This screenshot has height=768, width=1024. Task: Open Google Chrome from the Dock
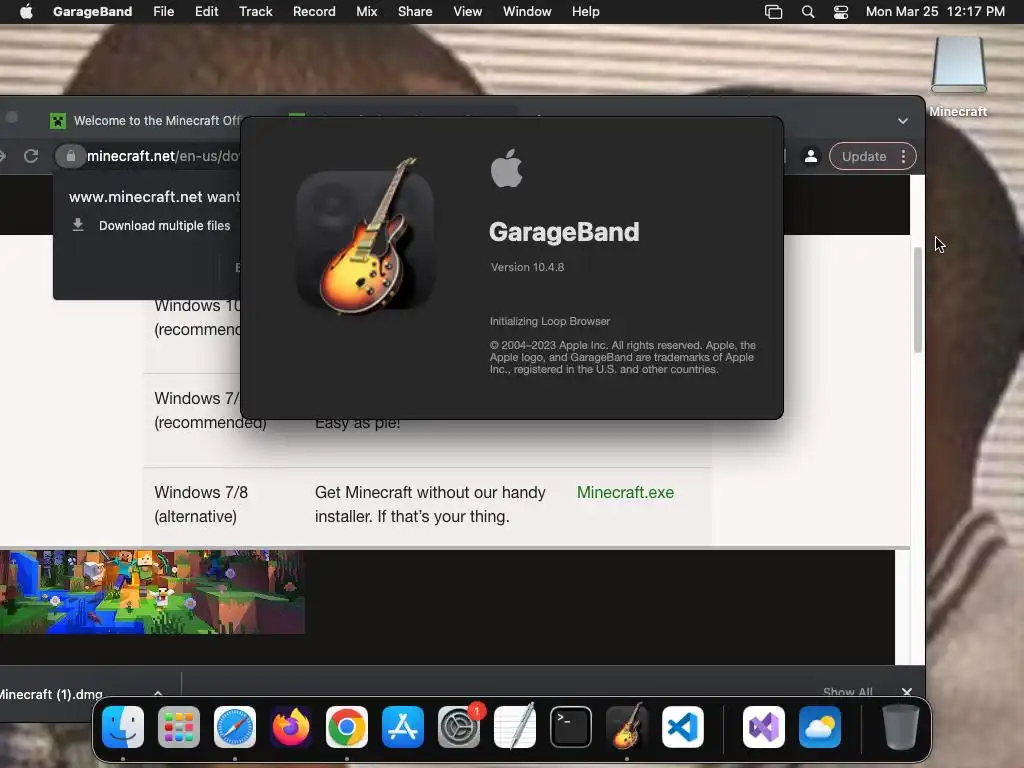click(x=347, y=727)
